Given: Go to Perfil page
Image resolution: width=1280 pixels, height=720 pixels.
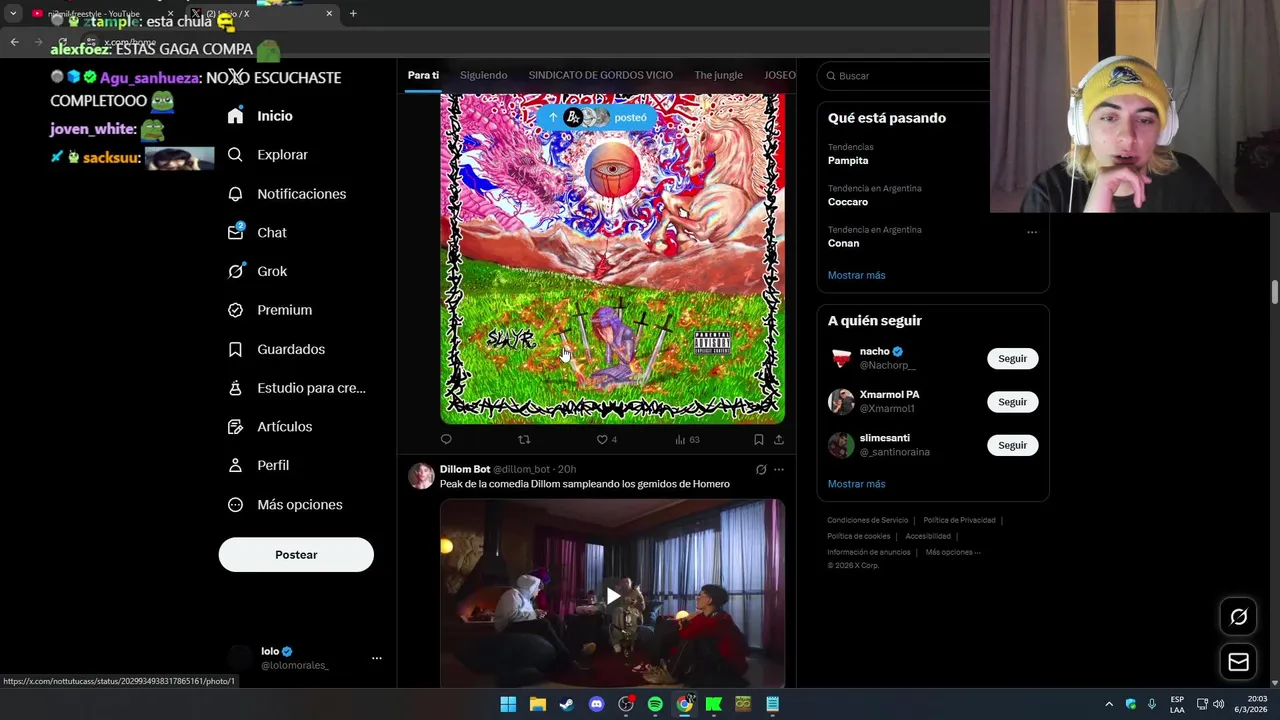Looking at the screenshot, I should [x=258, y=465].
